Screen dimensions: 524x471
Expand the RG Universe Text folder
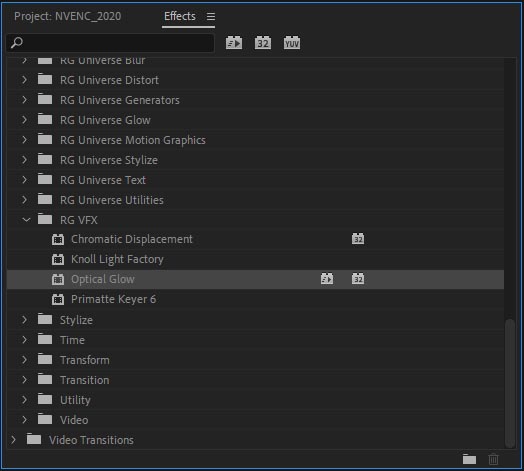click(x=24, y=180)
